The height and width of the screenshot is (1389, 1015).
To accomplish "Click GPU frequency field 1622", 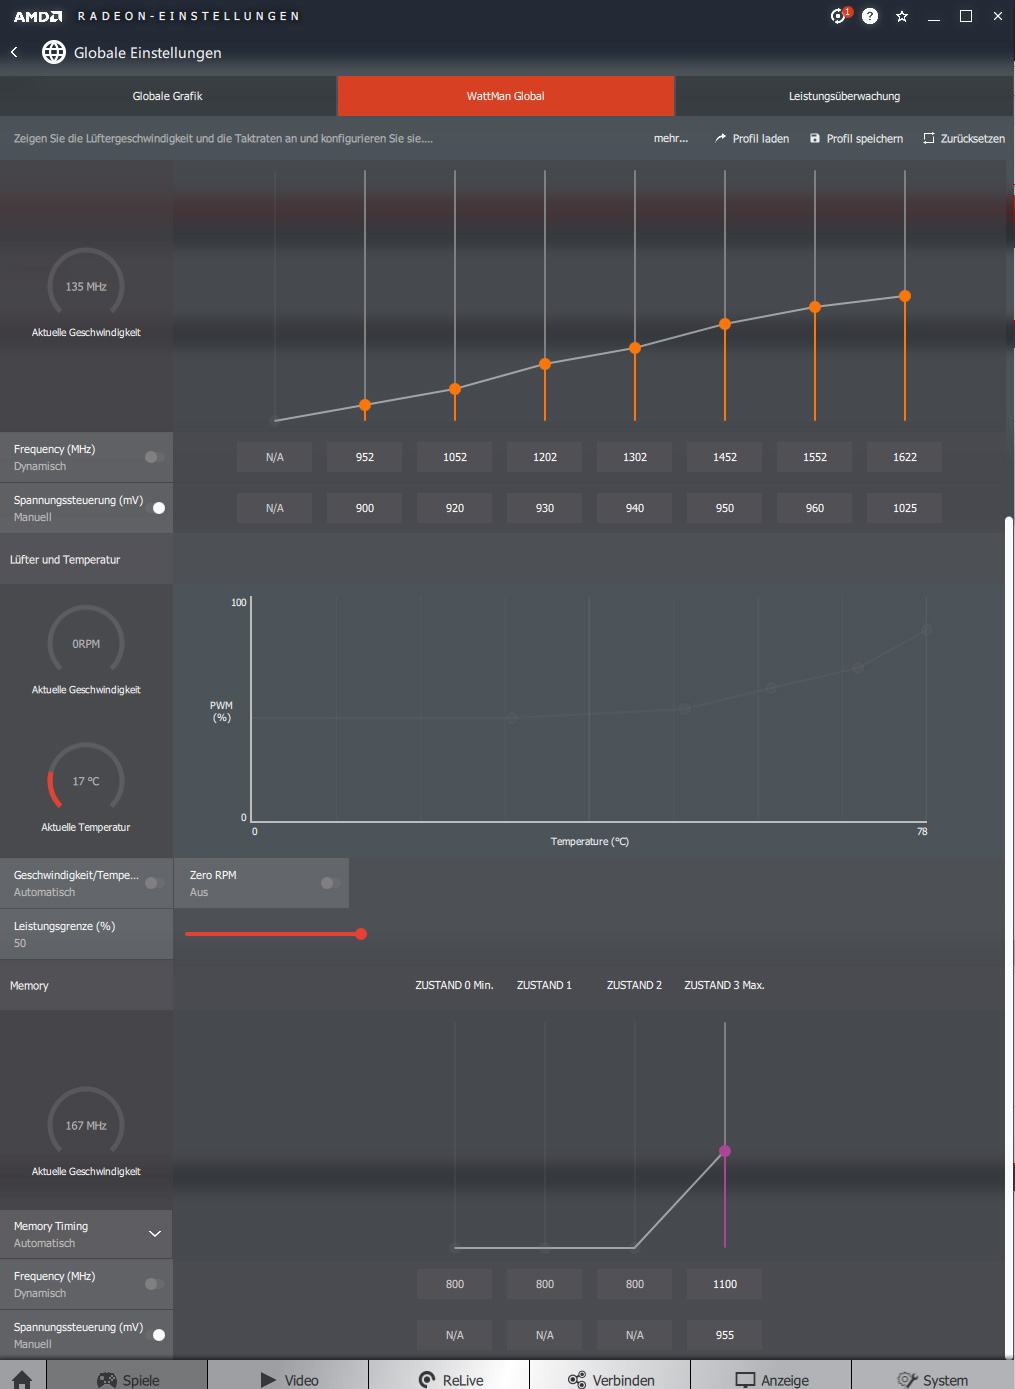I will click(905, 457).
